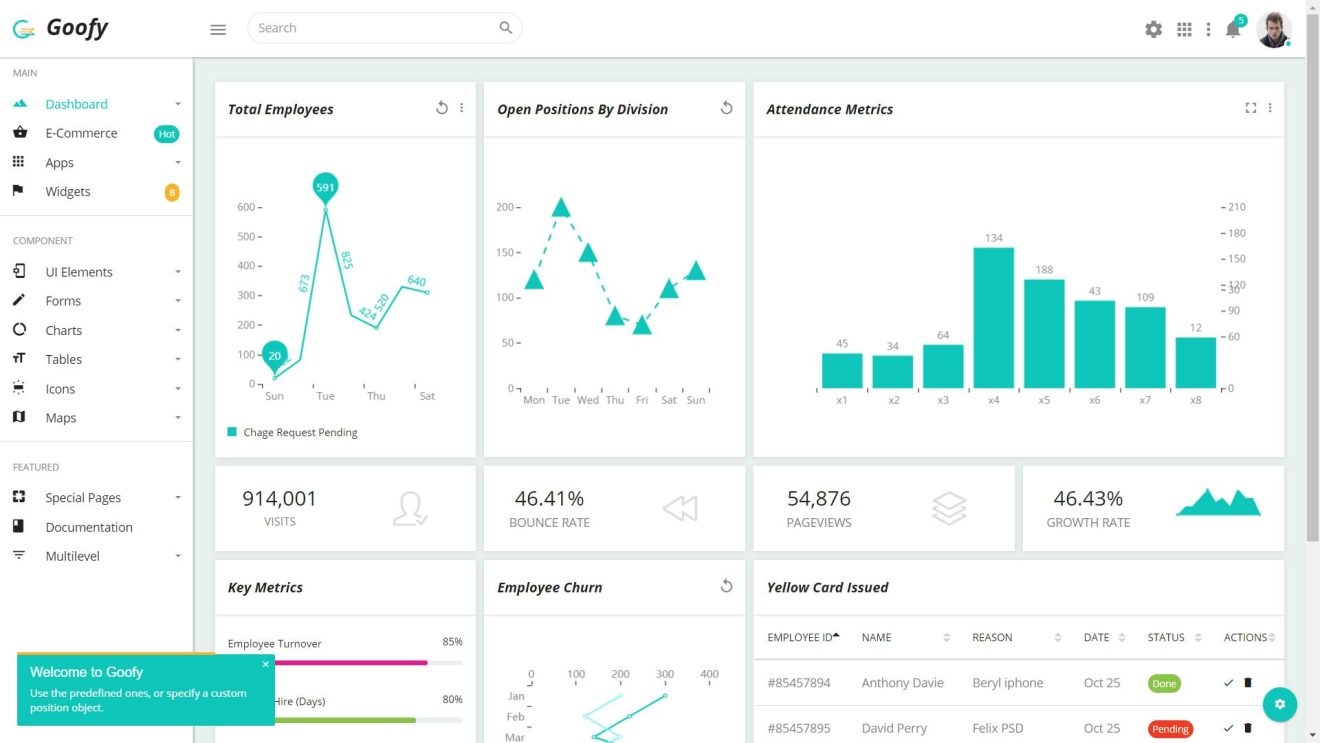Refresh the Open Positions By Division chart
This screenshot has width=1320, height=743.
point(726,108)
